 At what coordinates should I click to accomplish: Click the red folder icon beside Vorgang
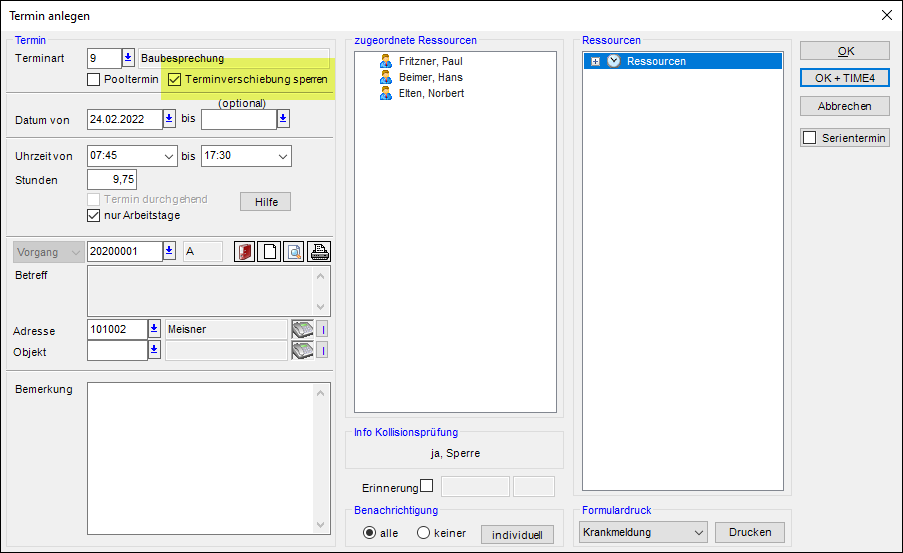coord(244,252)
